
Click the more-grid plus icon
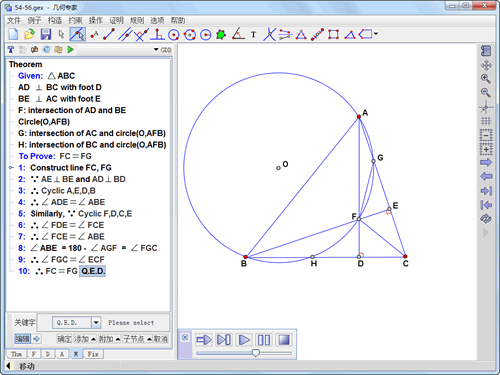[486, 149]
